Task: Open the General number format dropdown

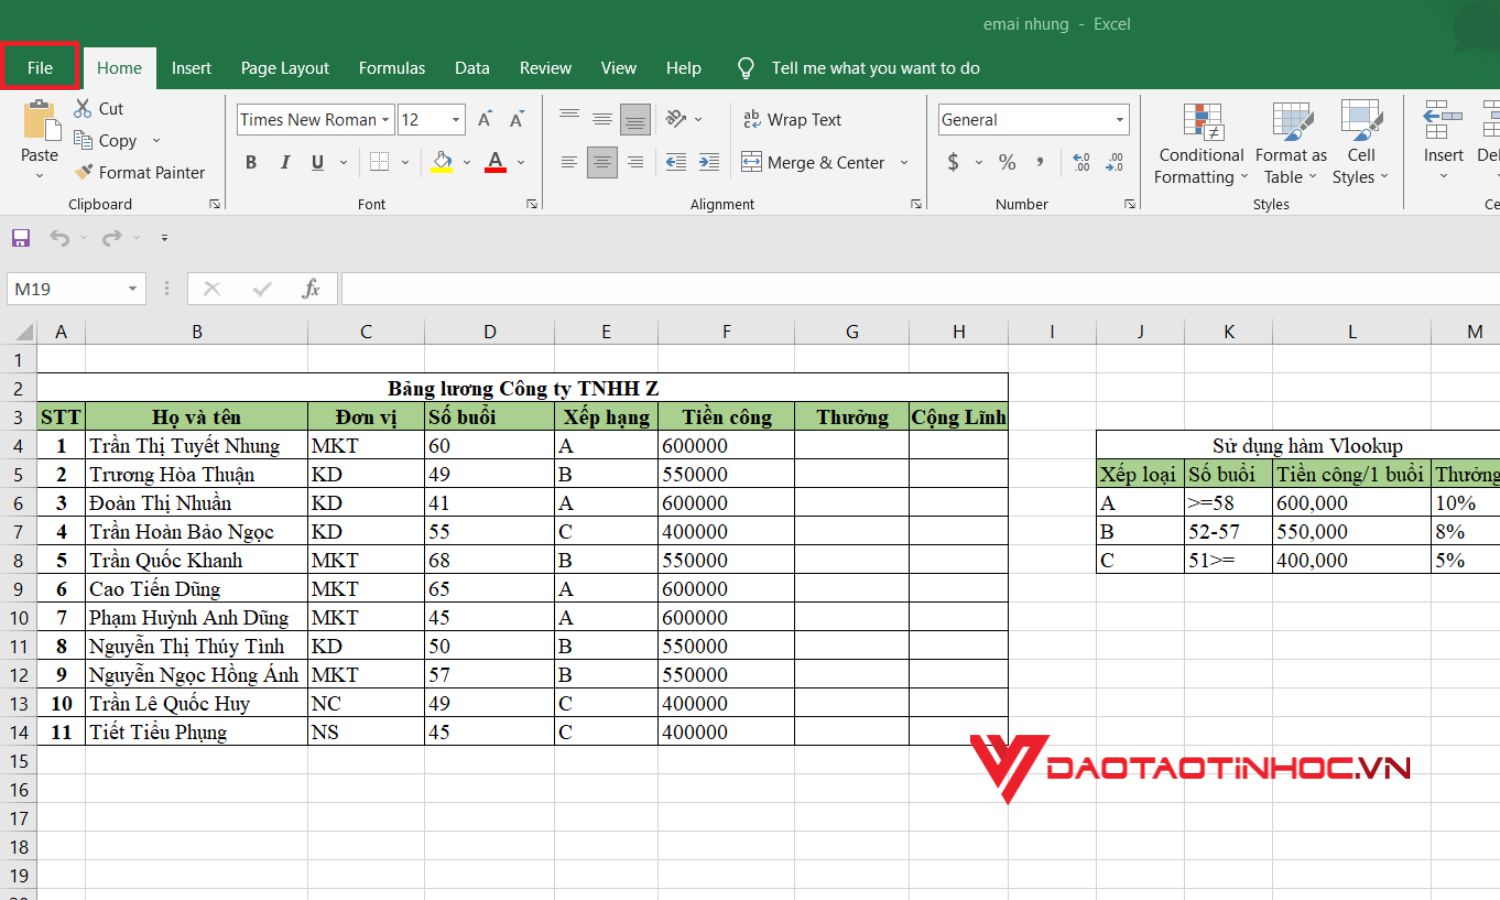Action: point(1119,120)
